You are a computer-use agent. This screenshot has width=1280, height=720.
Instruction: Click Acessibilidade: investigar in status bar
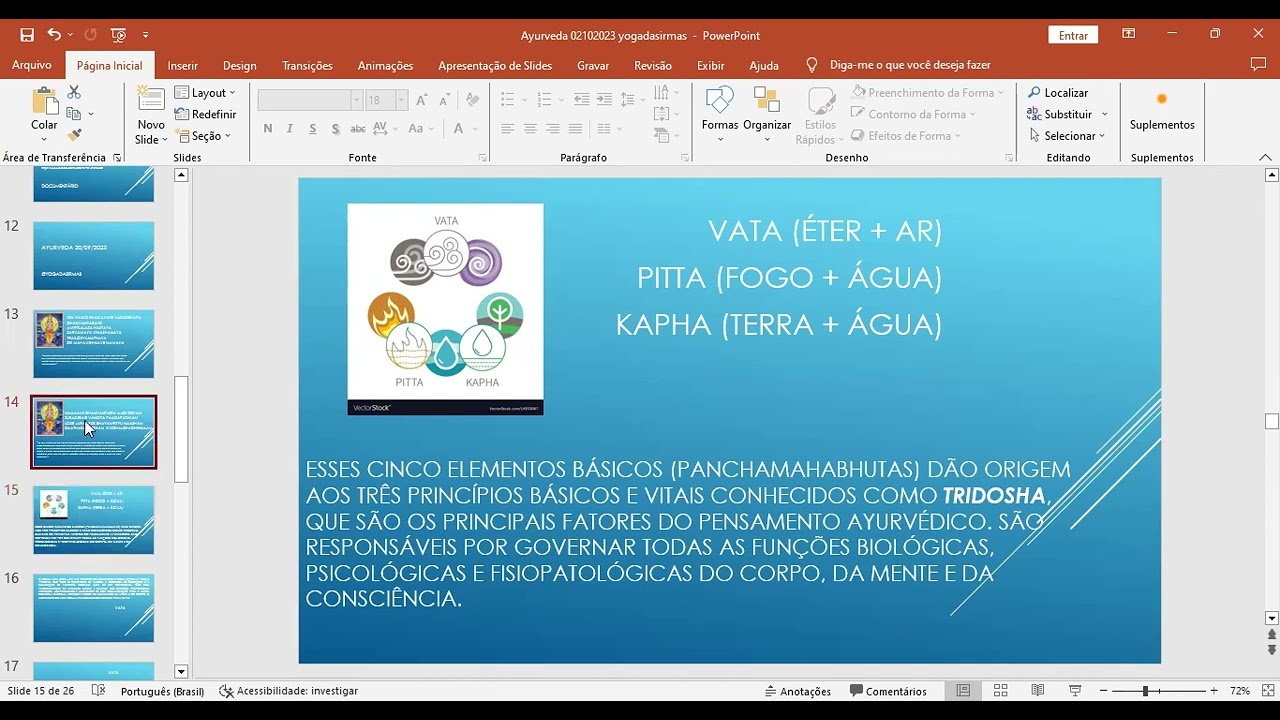[288, 691]
